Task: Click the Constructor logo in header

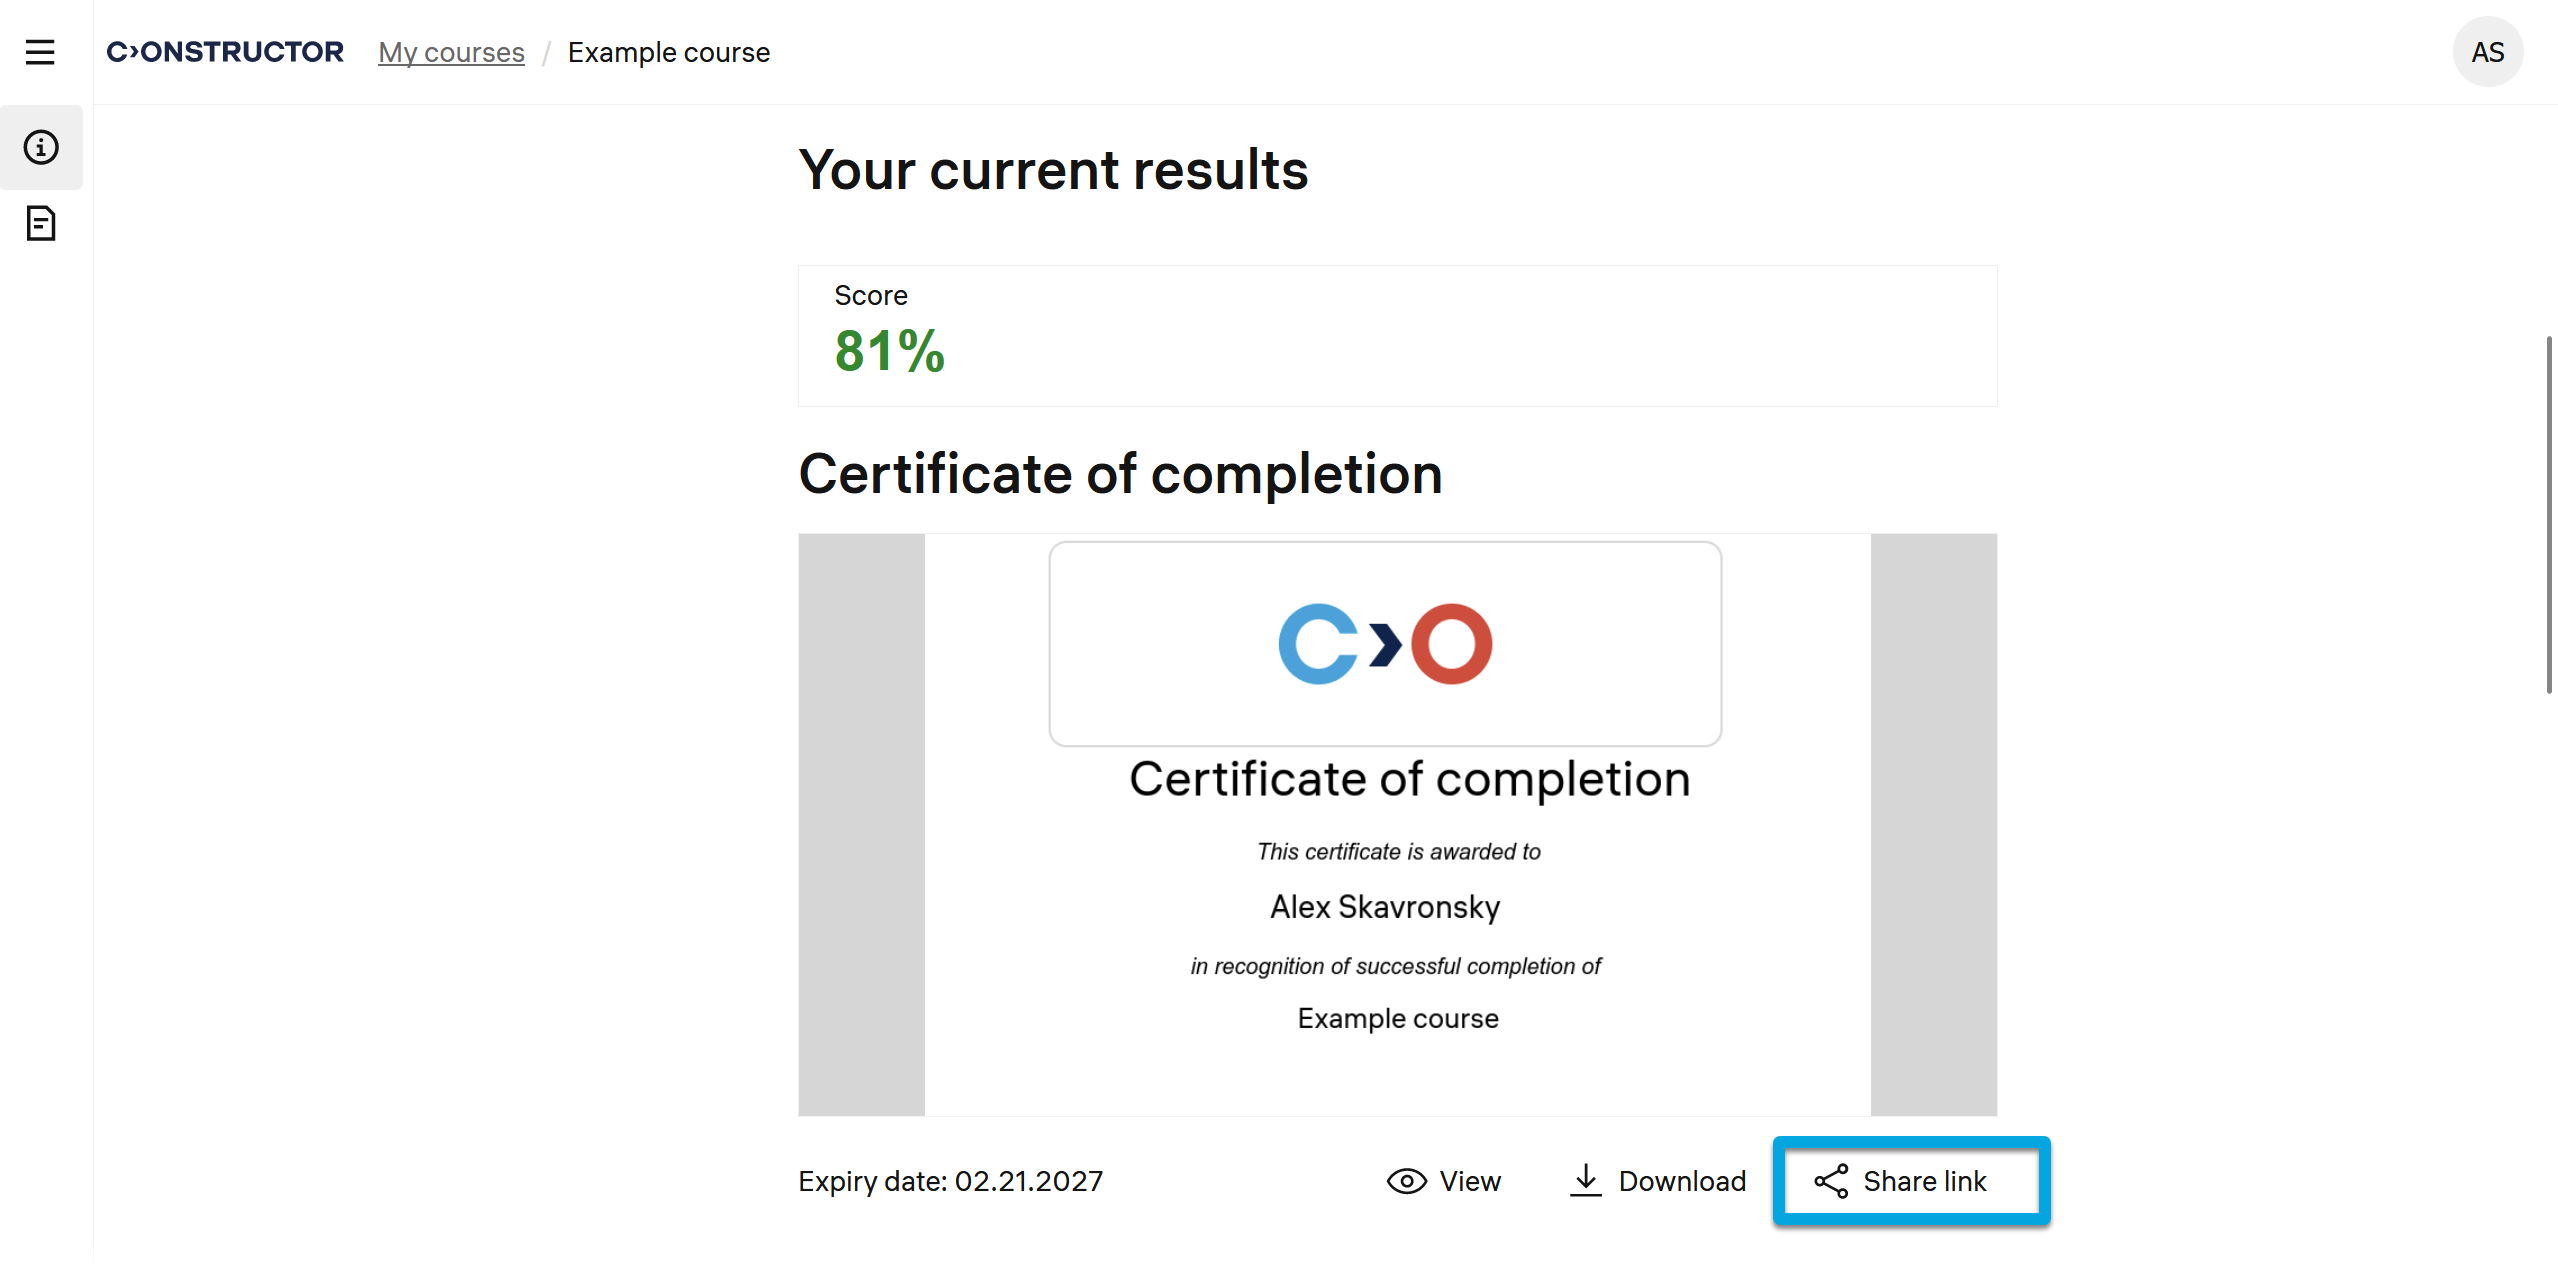Action: pyautogui.click(x=225, y=52)
